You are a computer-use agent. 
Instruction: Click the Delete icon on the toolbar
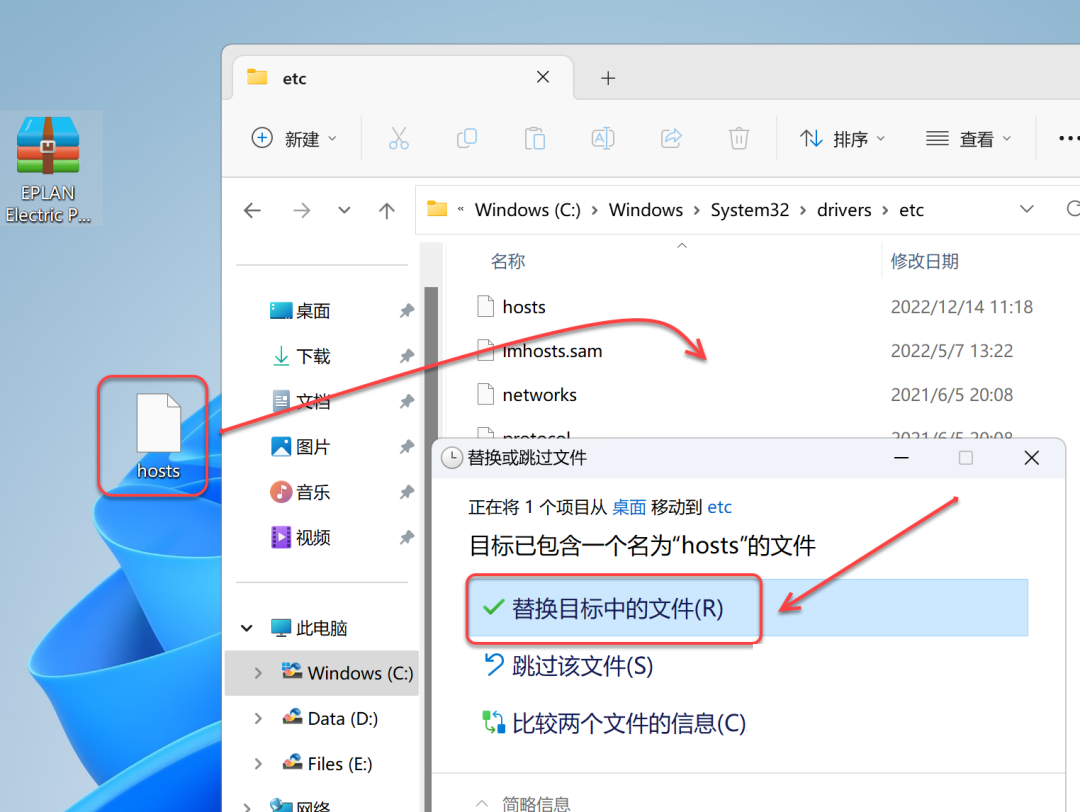(739, 138)
